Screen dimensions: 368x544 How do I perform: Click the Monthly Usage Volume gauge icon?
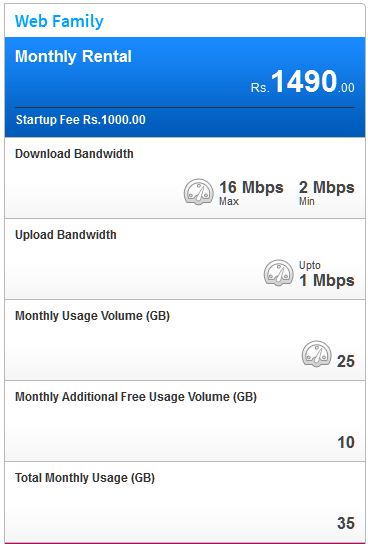pyautogui.click(x=316, y=354)
